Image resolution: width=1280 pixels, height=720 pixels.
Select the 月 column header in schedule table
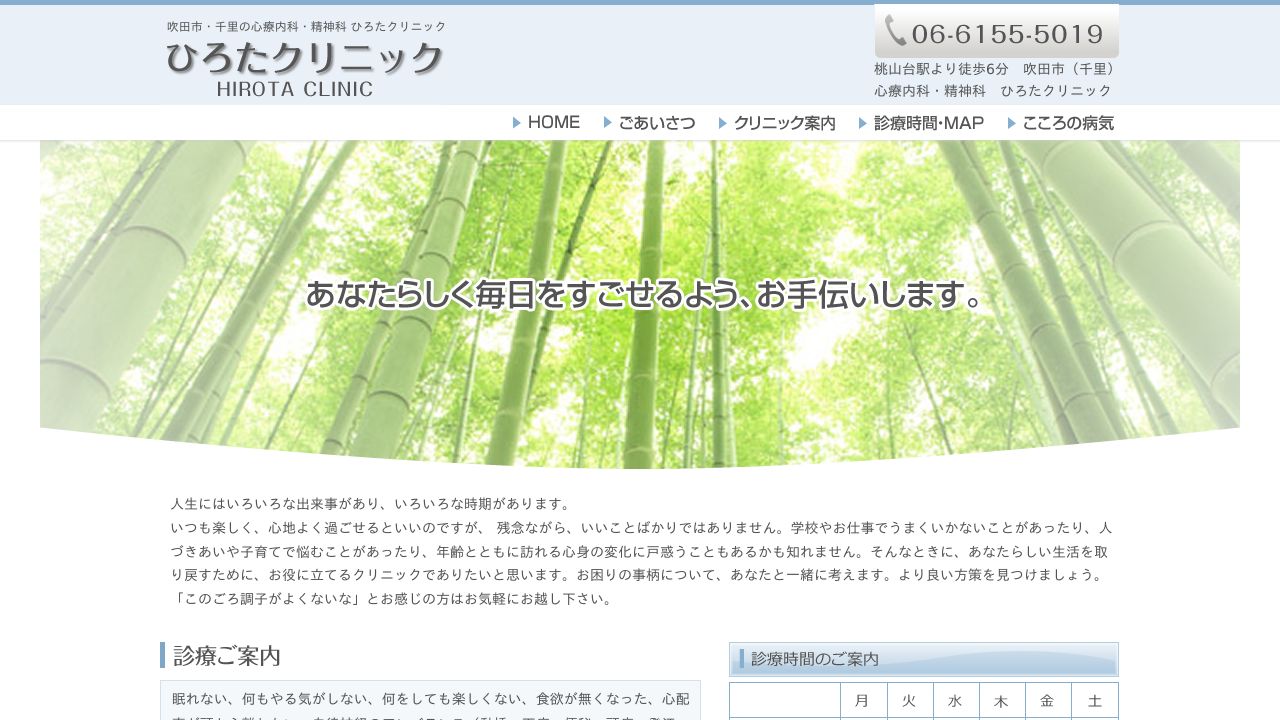point(862,700)
